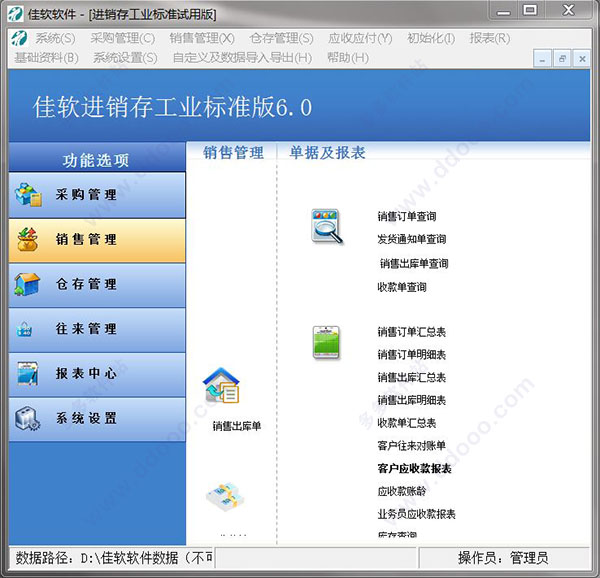
Task: Open 销售订单明细表 report
Action: click(412, 355)
